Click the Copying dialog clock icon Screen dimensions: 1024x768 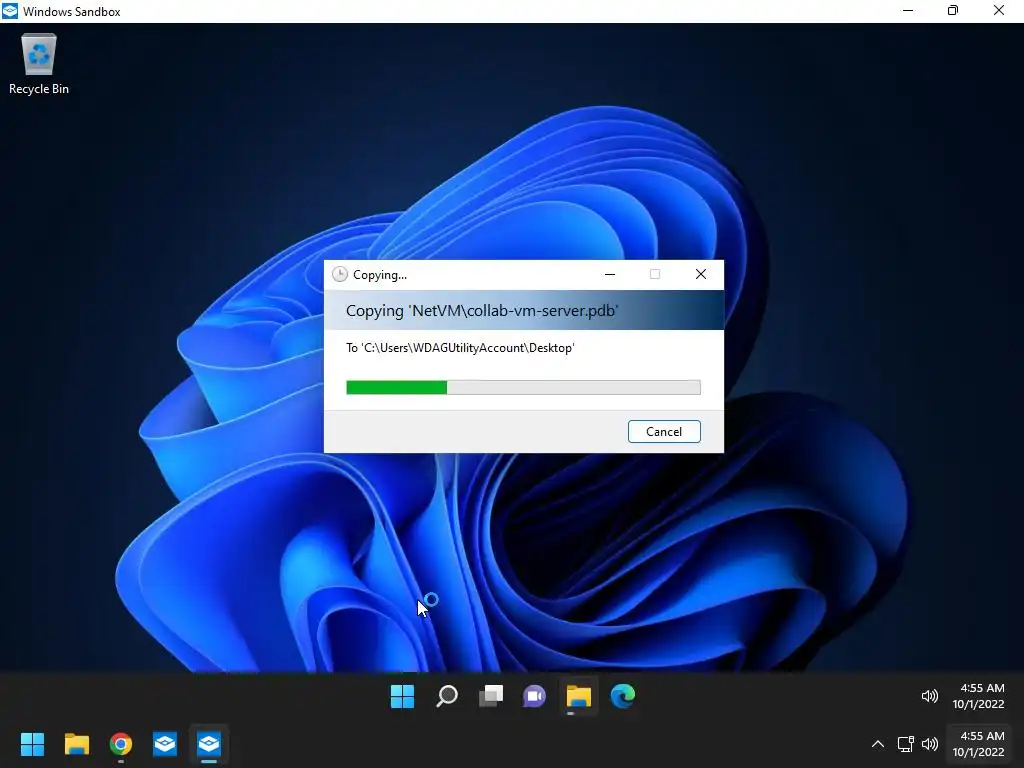(x=340, y=274)
